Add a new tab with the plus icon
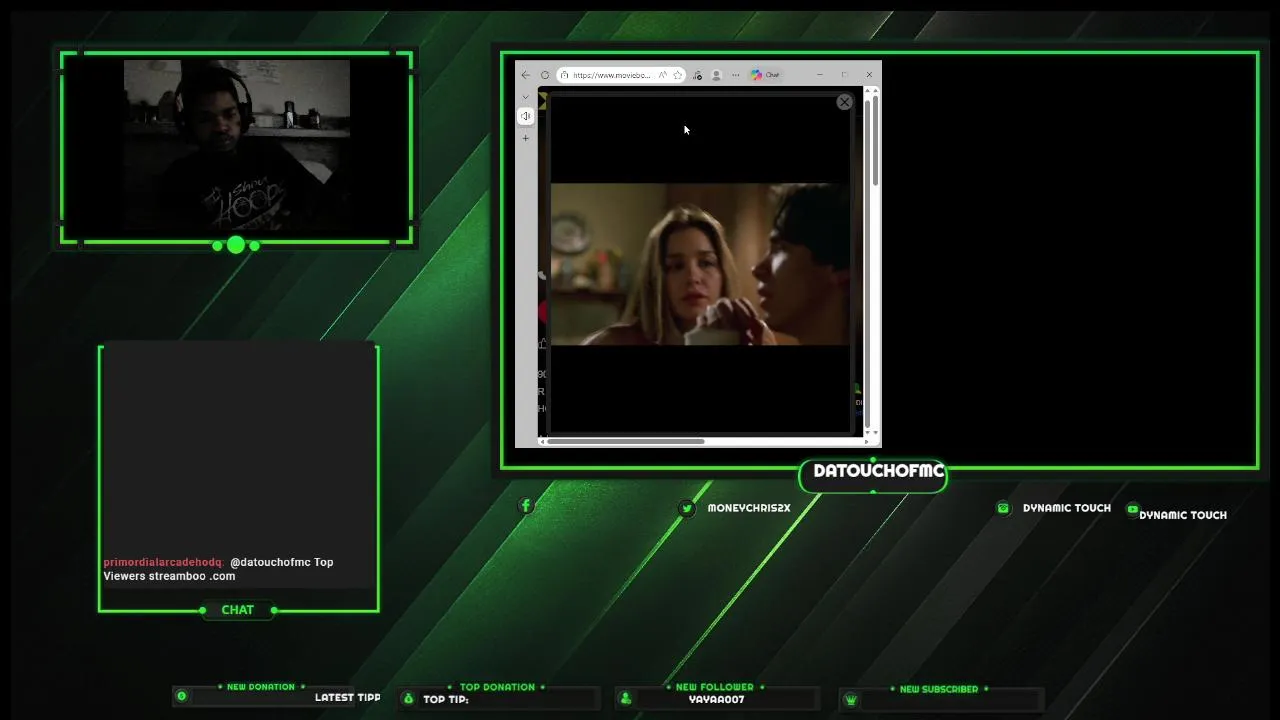The image size is (1280, 720). (x=526, y=138)
